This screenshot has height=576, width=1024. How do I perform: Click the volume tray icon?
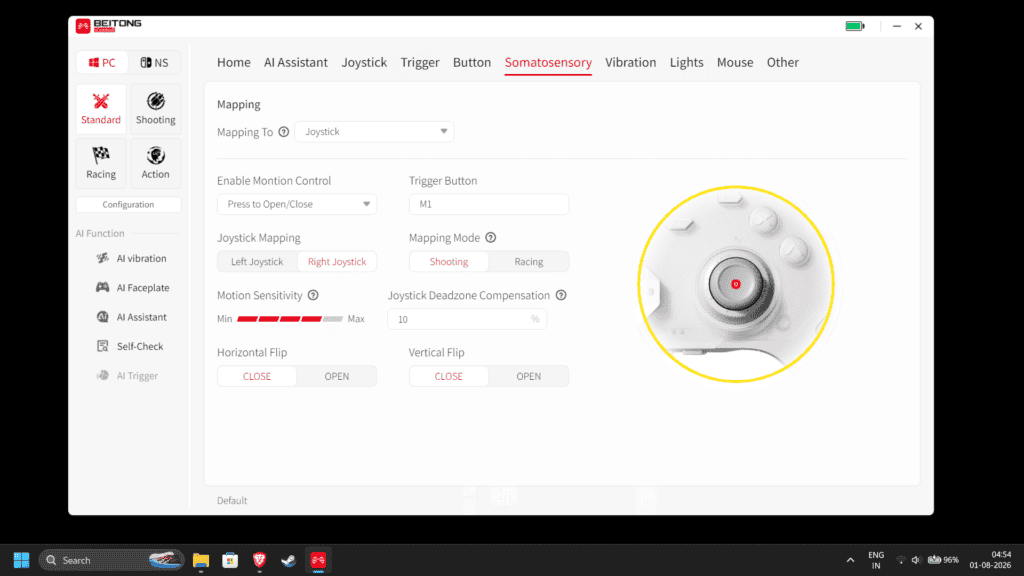click(x=916, y=560)
